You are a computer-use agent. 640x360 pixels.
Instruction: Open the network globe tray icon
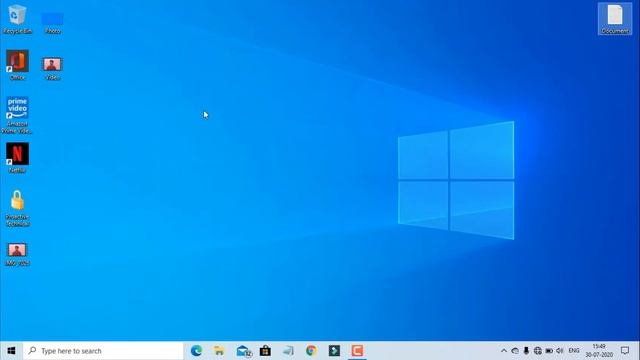[x=538, y=351]
